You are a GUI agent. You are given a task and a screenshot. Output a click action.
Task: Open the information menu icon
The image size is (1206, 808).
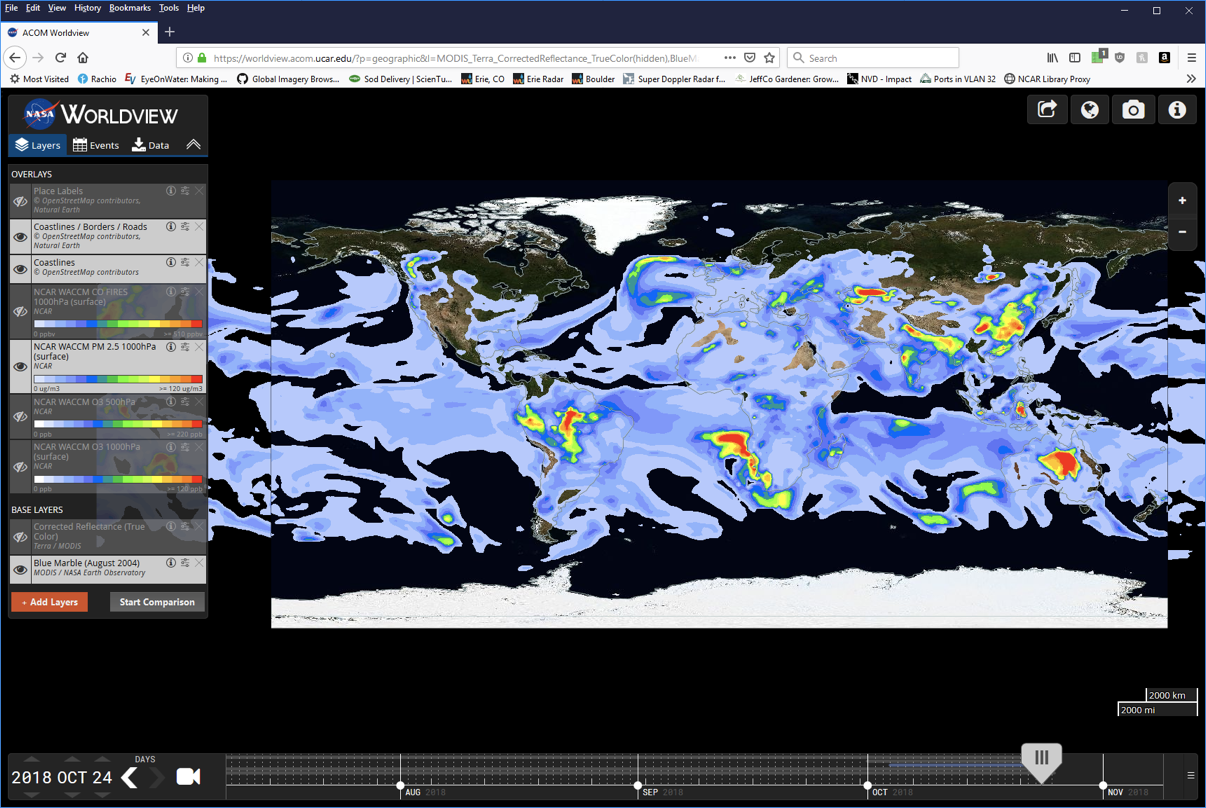(x=1177, y=110)
